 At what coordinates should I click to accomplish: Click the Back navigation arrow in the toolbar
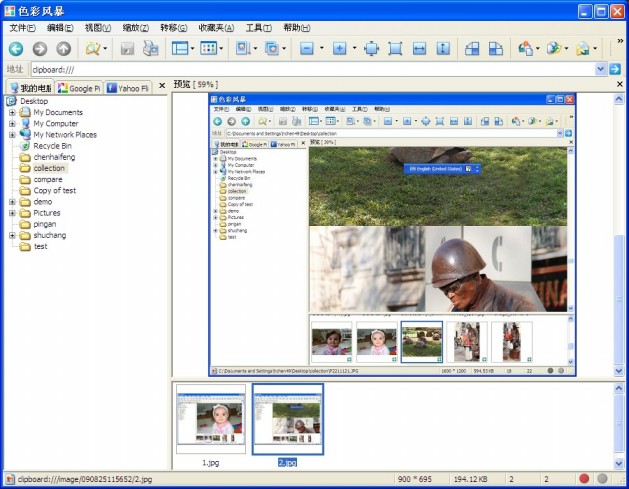[16, 48]
